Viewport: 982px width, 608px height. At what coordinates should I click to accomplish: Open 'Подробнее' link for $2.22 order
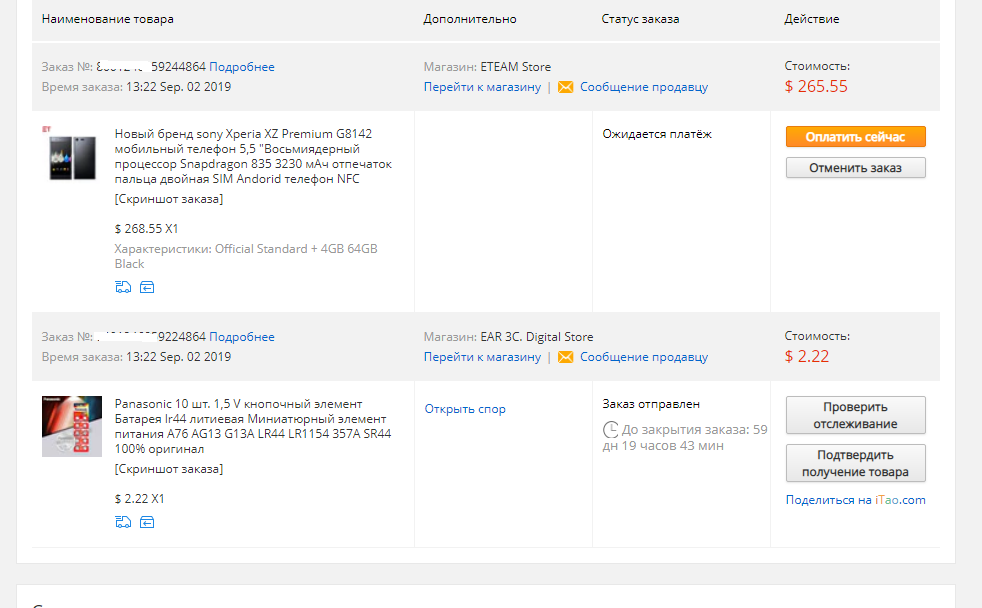pos(242,337)
